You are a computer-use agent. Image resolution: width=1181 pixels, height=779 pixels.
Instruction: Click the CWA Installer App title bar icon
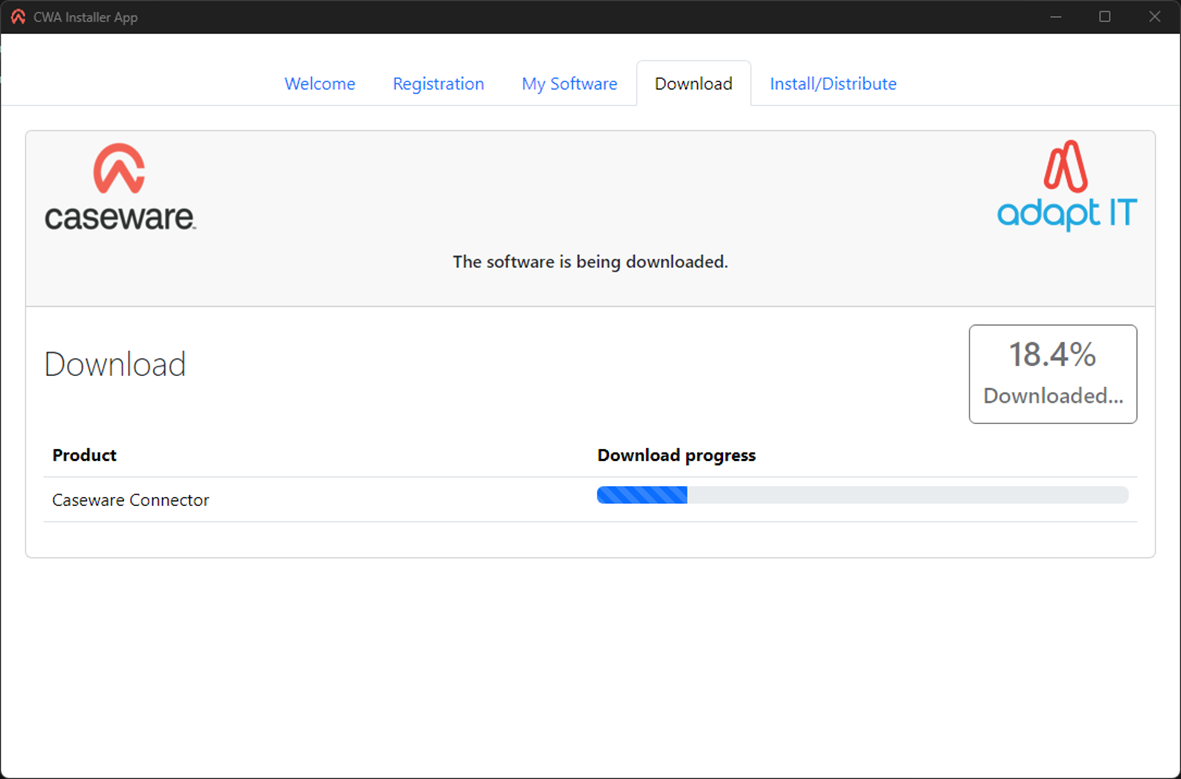point(18,17)
